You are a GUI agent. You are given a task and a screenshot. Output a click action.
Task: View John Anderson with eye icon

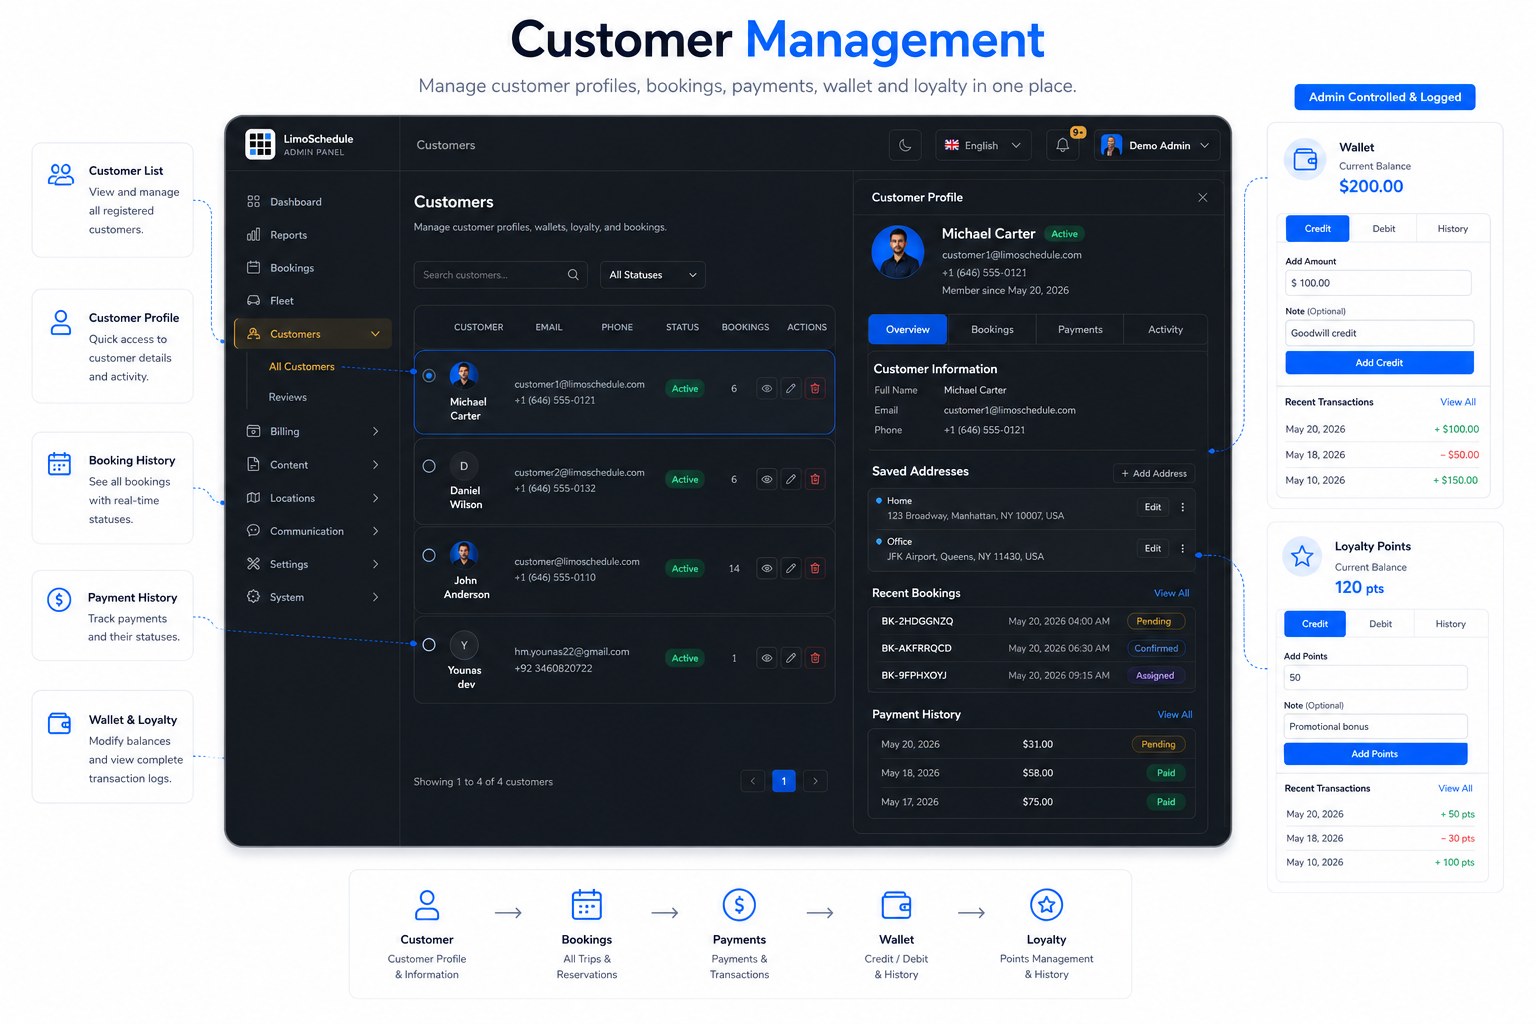(x=767, y=569)
